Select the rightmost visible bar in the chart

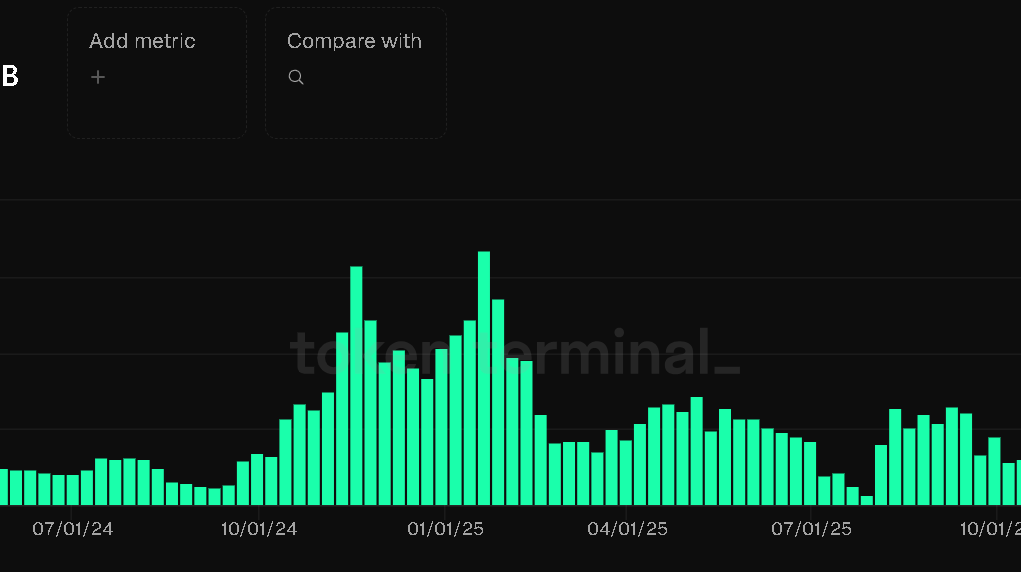1018,482
